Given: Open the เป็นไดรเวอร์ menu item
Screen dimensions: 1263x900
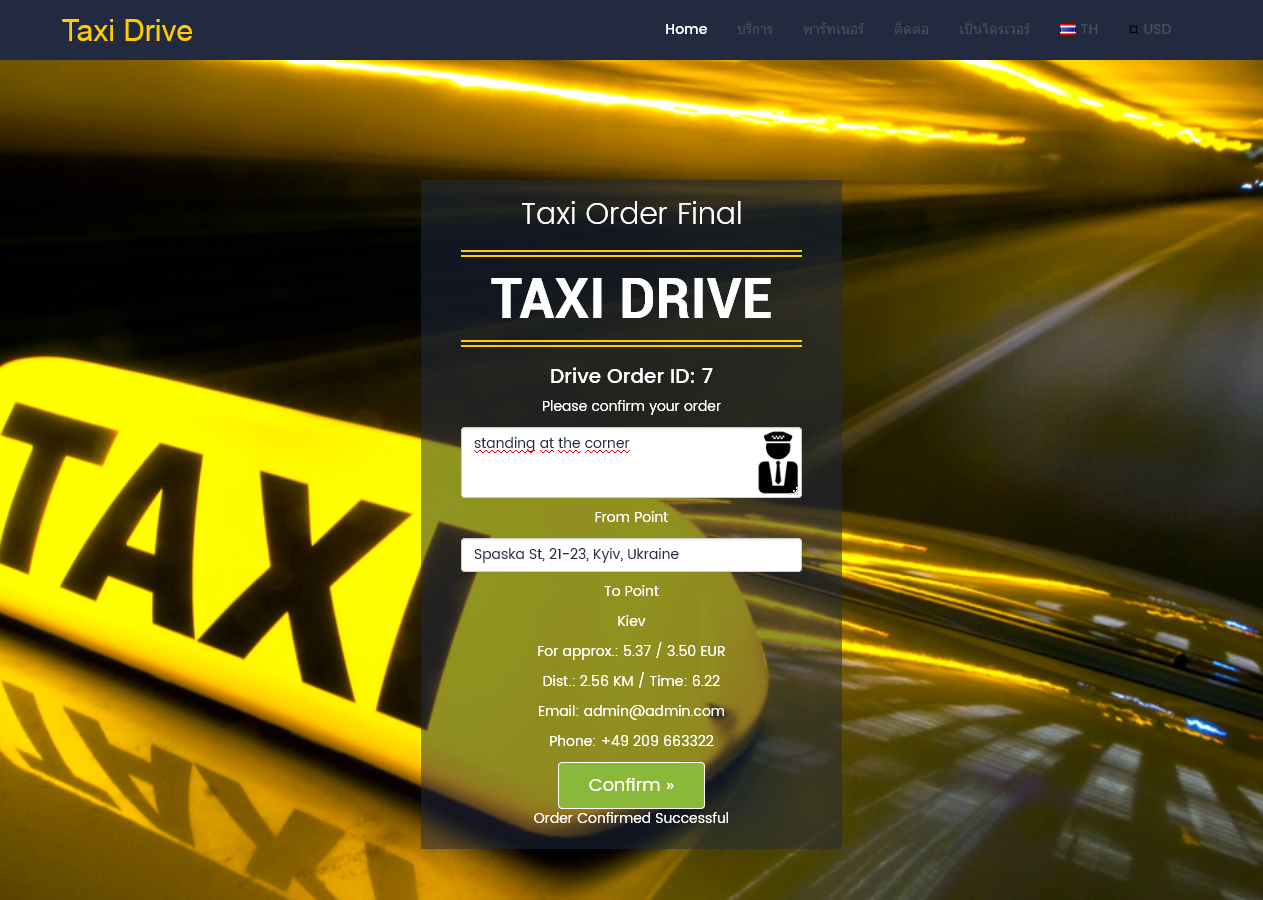Looking at the screenshot, I should [x=994, y=29].
